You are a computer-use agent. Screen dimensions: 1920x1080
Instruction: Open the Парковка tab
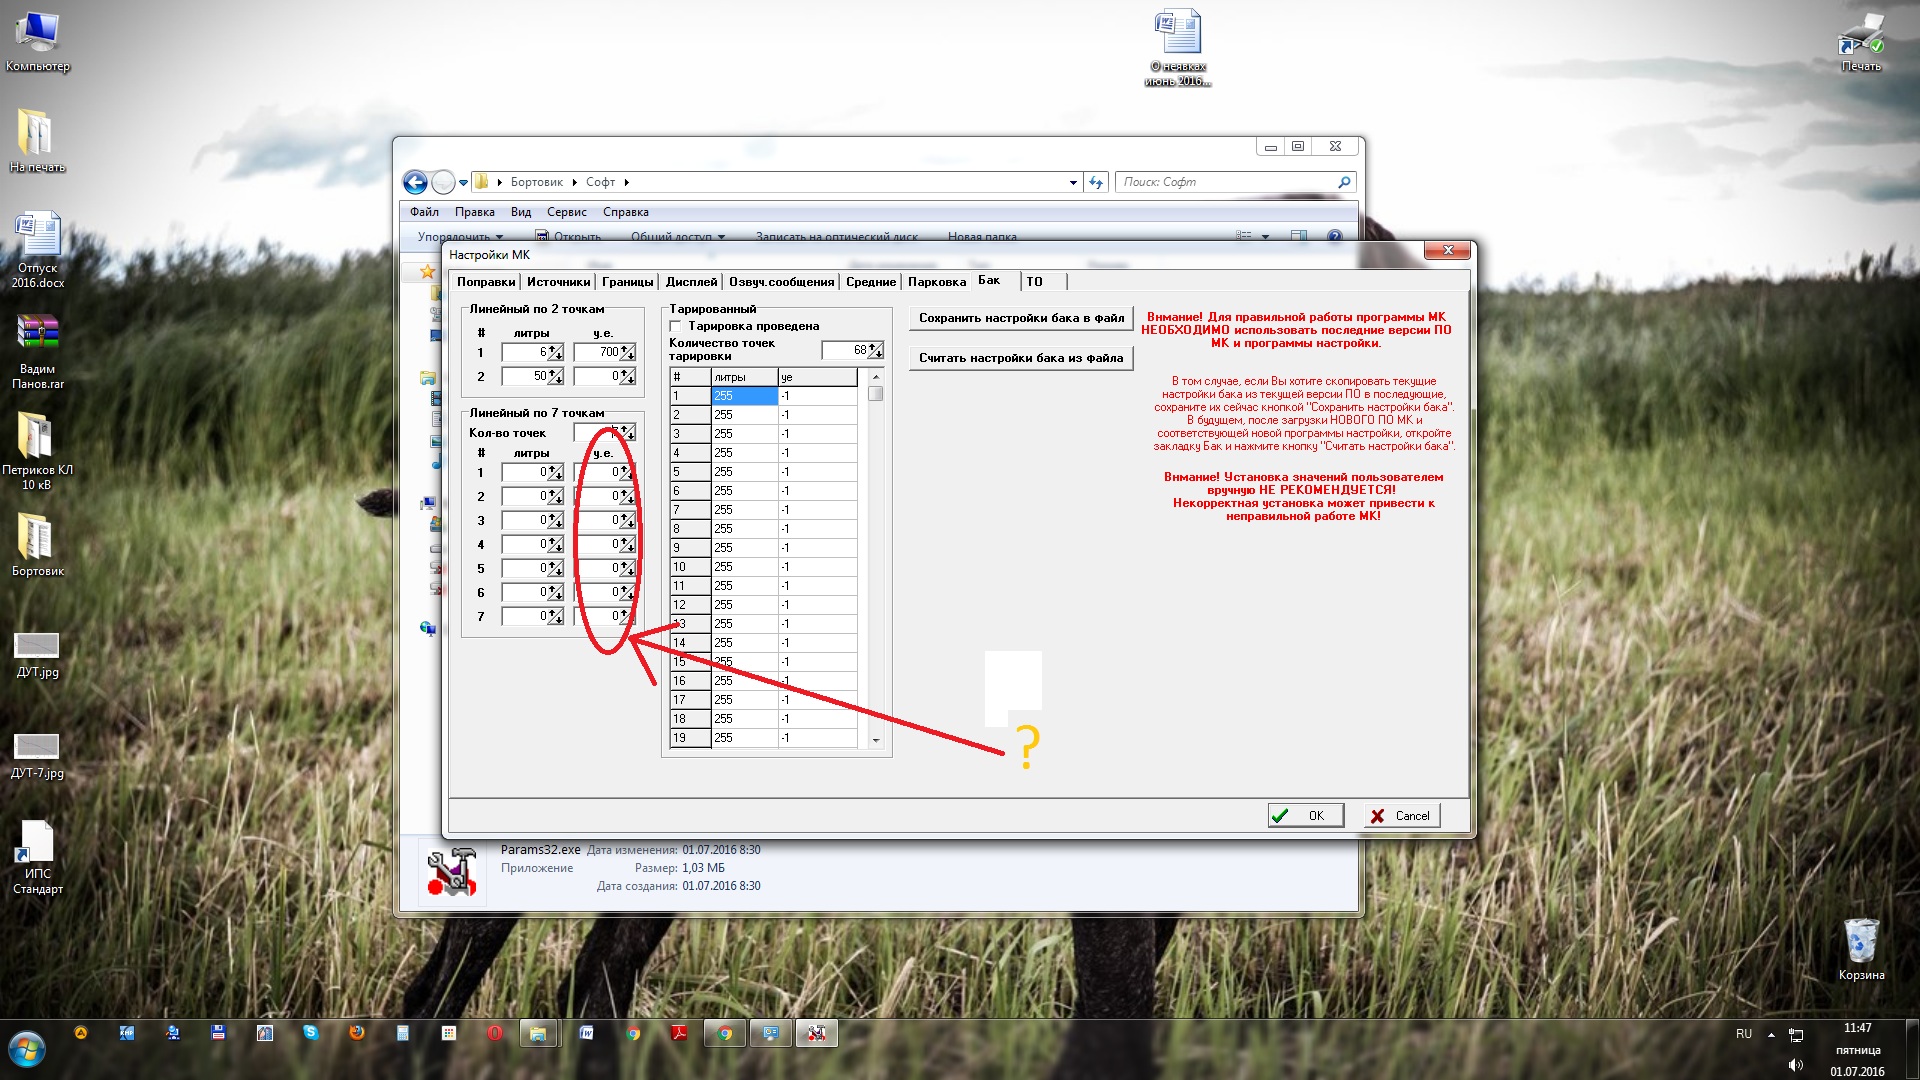[936, 282]
